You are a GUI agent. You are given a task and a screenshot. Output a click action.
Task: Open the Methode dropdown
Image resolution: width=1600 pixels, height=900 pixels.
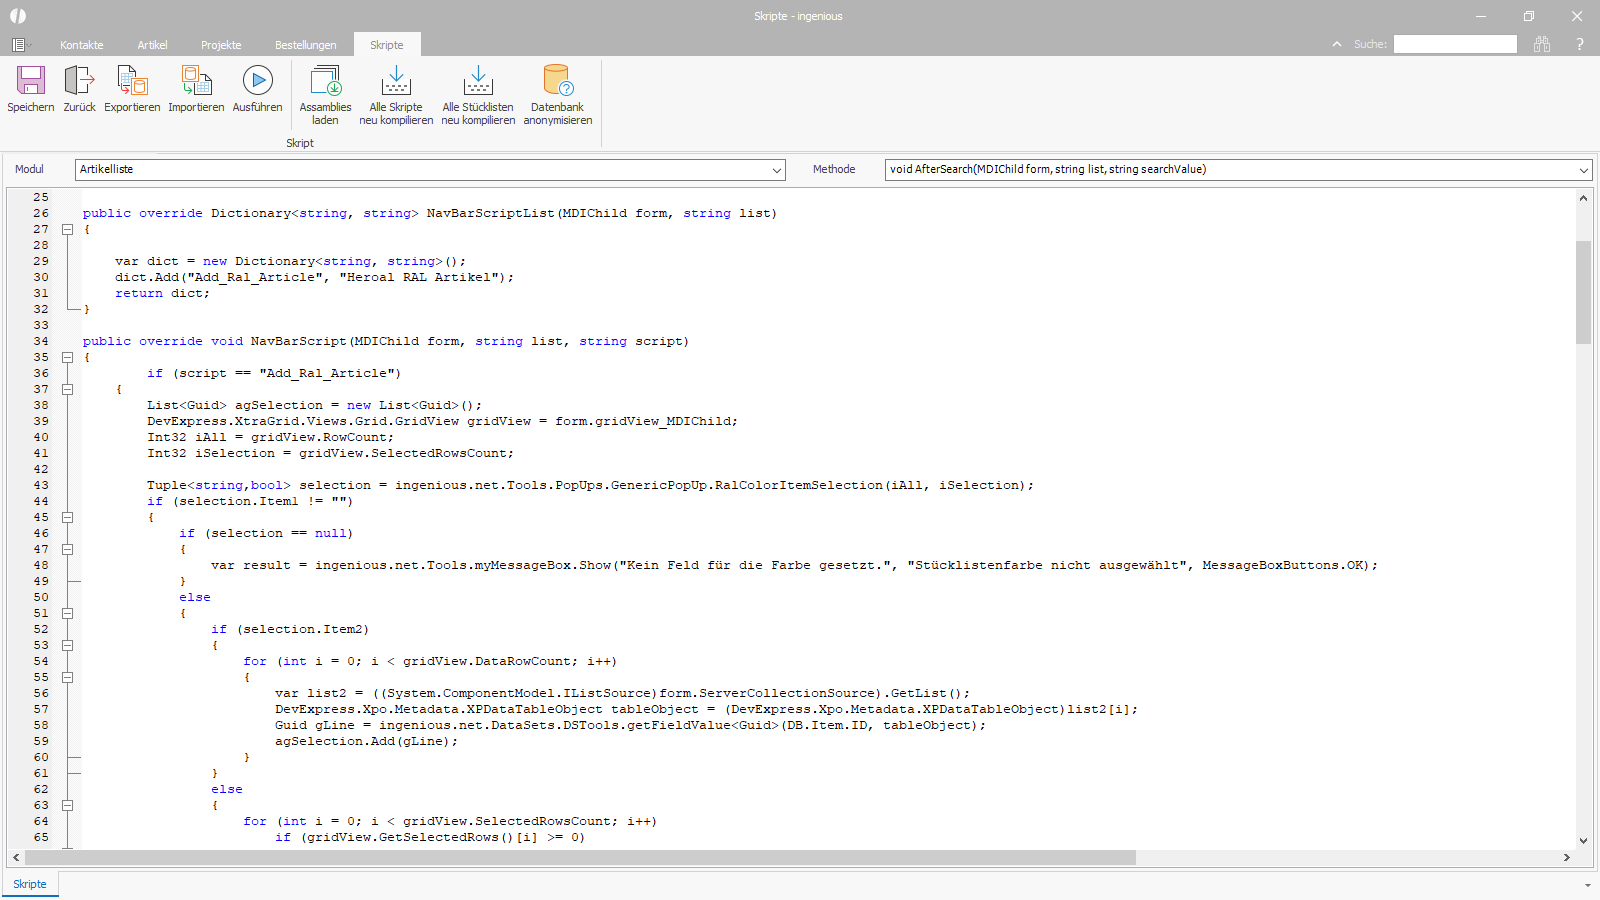click(1583, 170)
